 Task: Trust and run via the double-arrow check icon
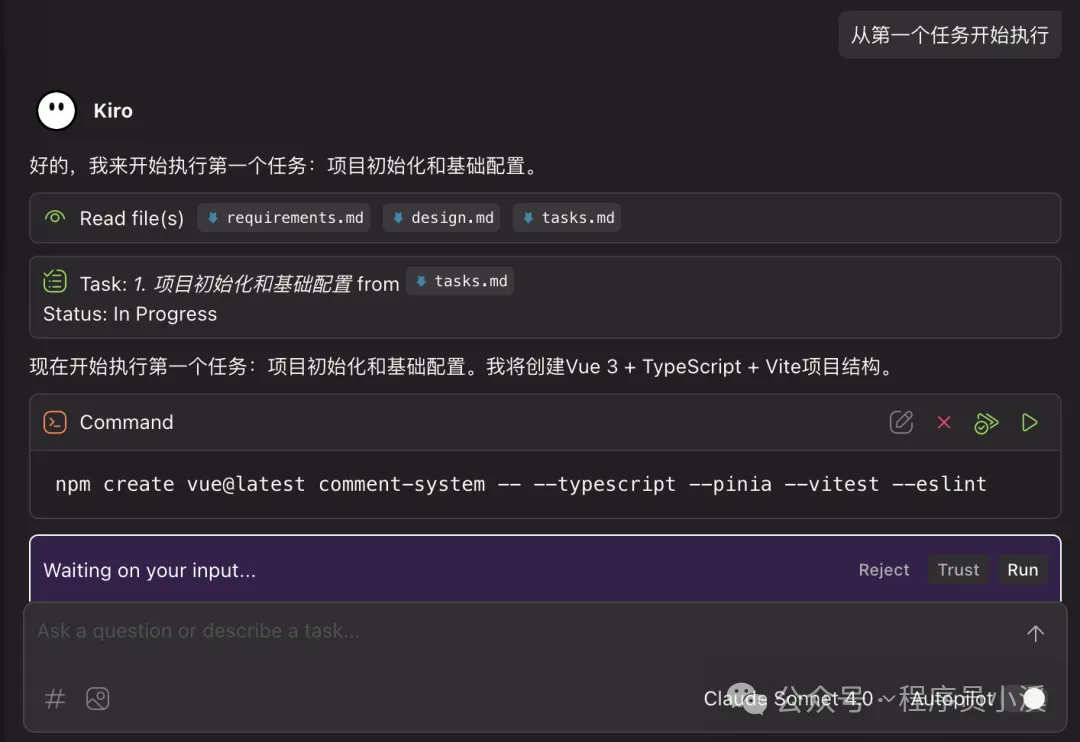(x=986, y=422)
